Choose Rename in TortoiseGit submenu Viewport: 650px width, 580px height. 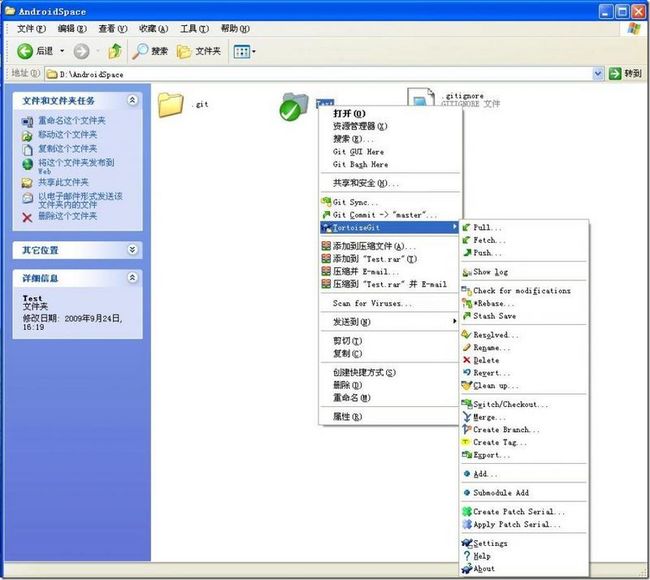point(524,348)
